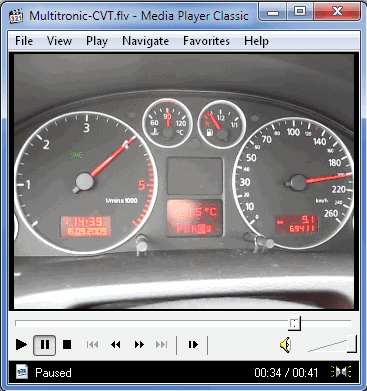Maximize the Media Player Classic window
Screen dimensions: 367x391
pyautogui.click(x=300, y=12)
